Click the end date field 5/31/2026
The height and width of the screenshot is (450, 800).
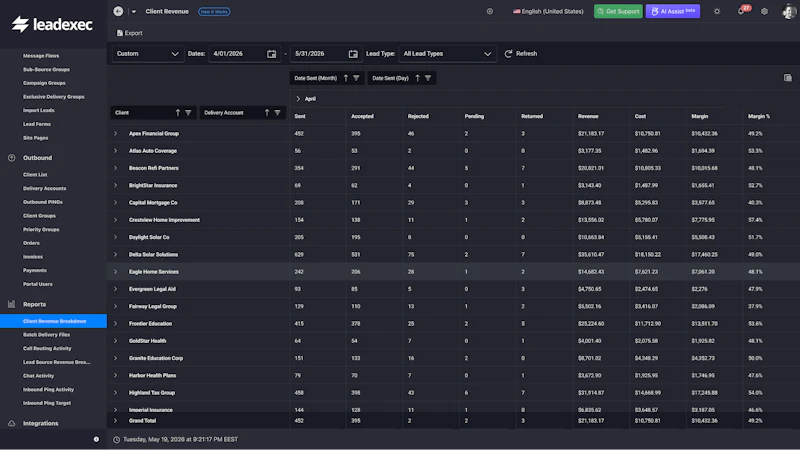(319, 54)
